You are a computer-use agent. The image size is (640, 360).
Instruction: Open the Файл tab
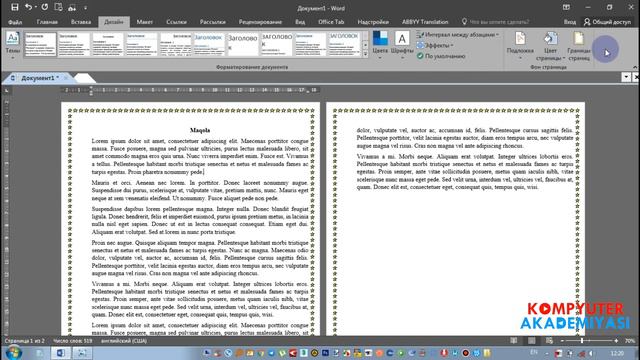click(x=15, y=22)
